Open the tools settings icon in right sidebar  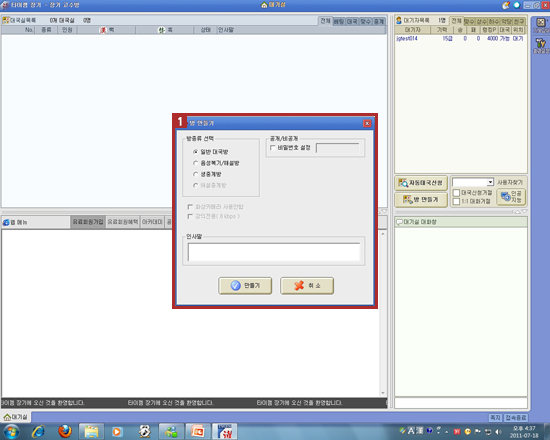pos(541,43)
